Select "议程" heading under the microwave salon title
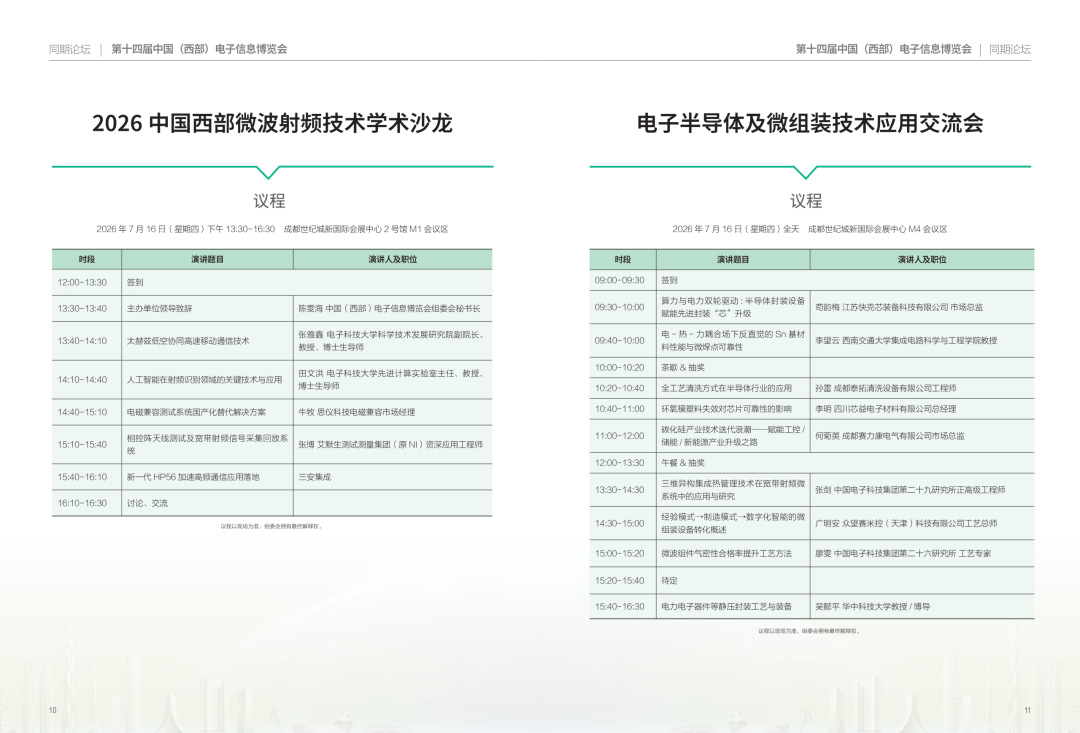1080x733 pixels. point(269,201)
